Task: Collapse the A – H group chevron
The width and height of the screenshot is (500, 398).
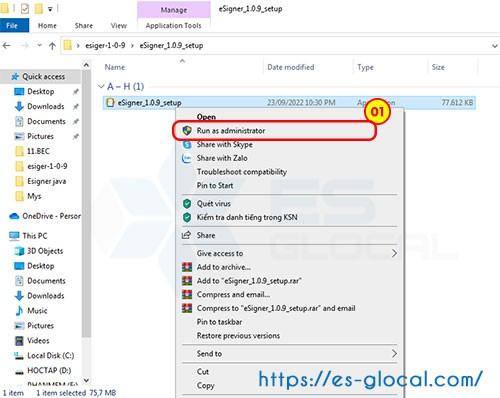Action: click(x=101, y=86)
